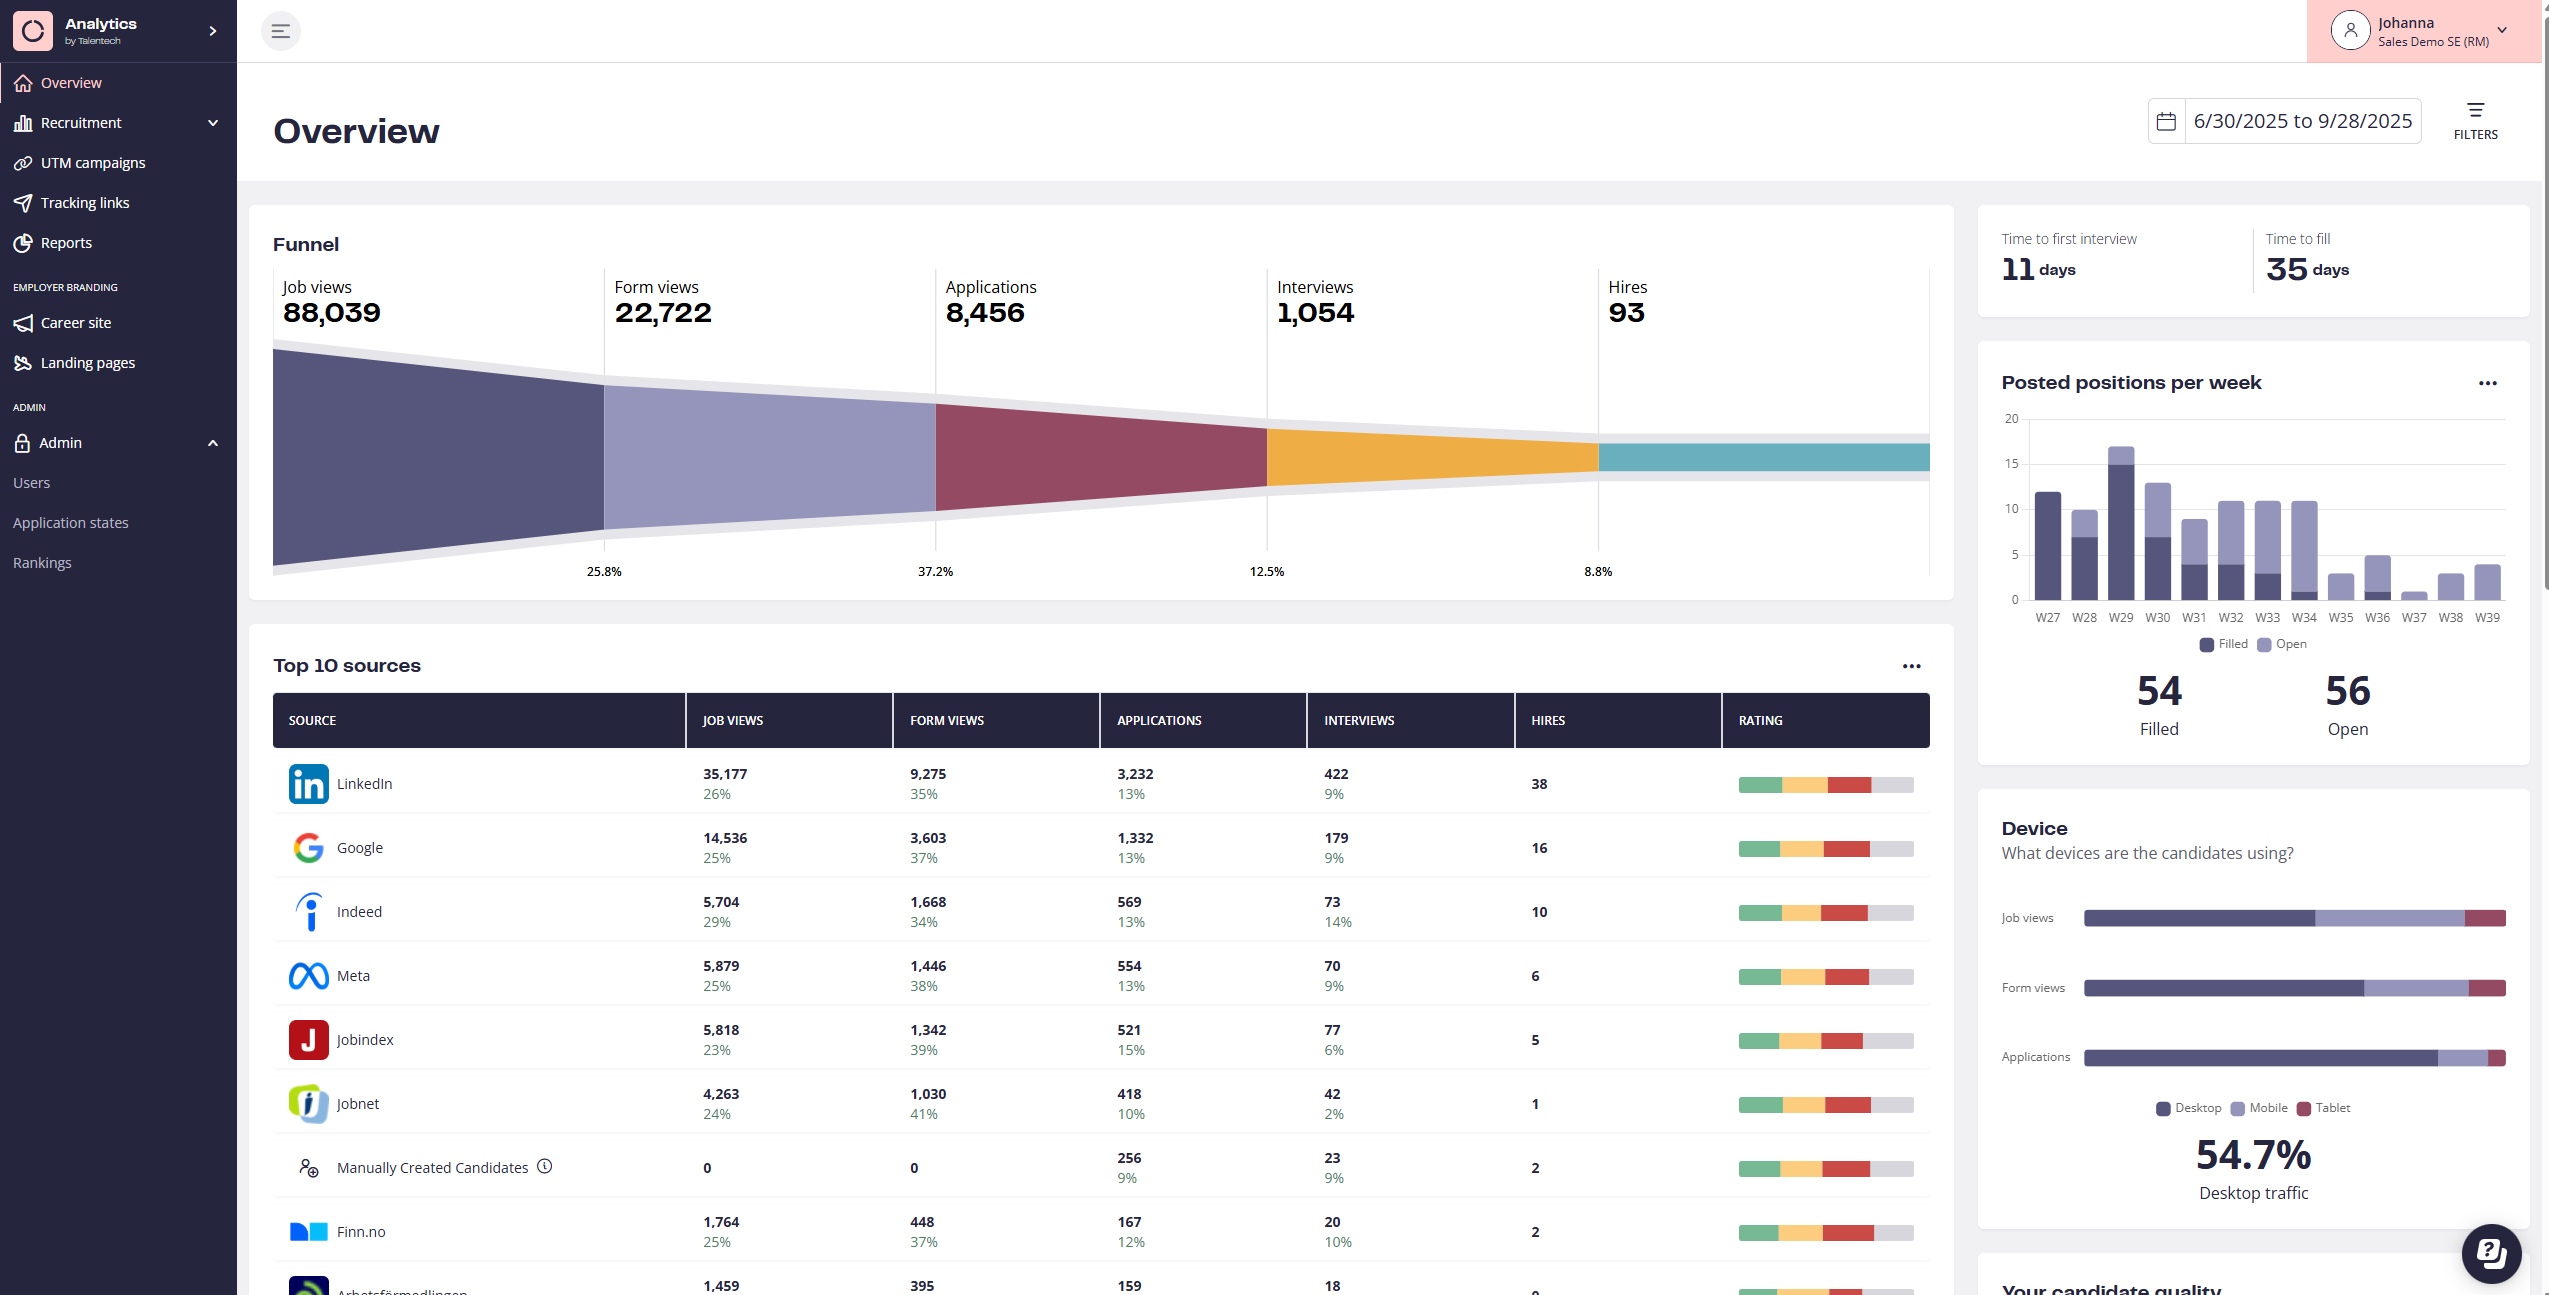The image size is (2549, 1295).
Task: Click the calendar icon beside date range
Action: click(2166, 121)
